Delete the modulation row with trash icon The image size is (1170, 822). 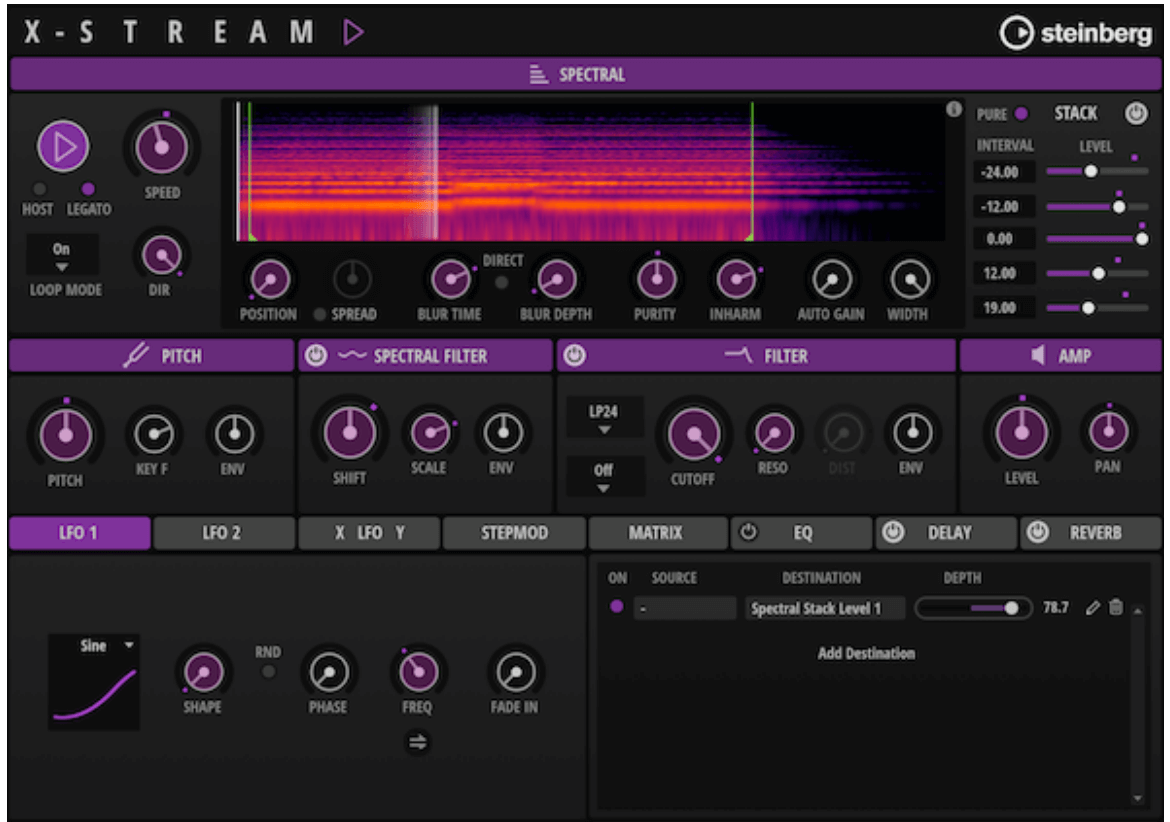click(x=1116, y=607)
